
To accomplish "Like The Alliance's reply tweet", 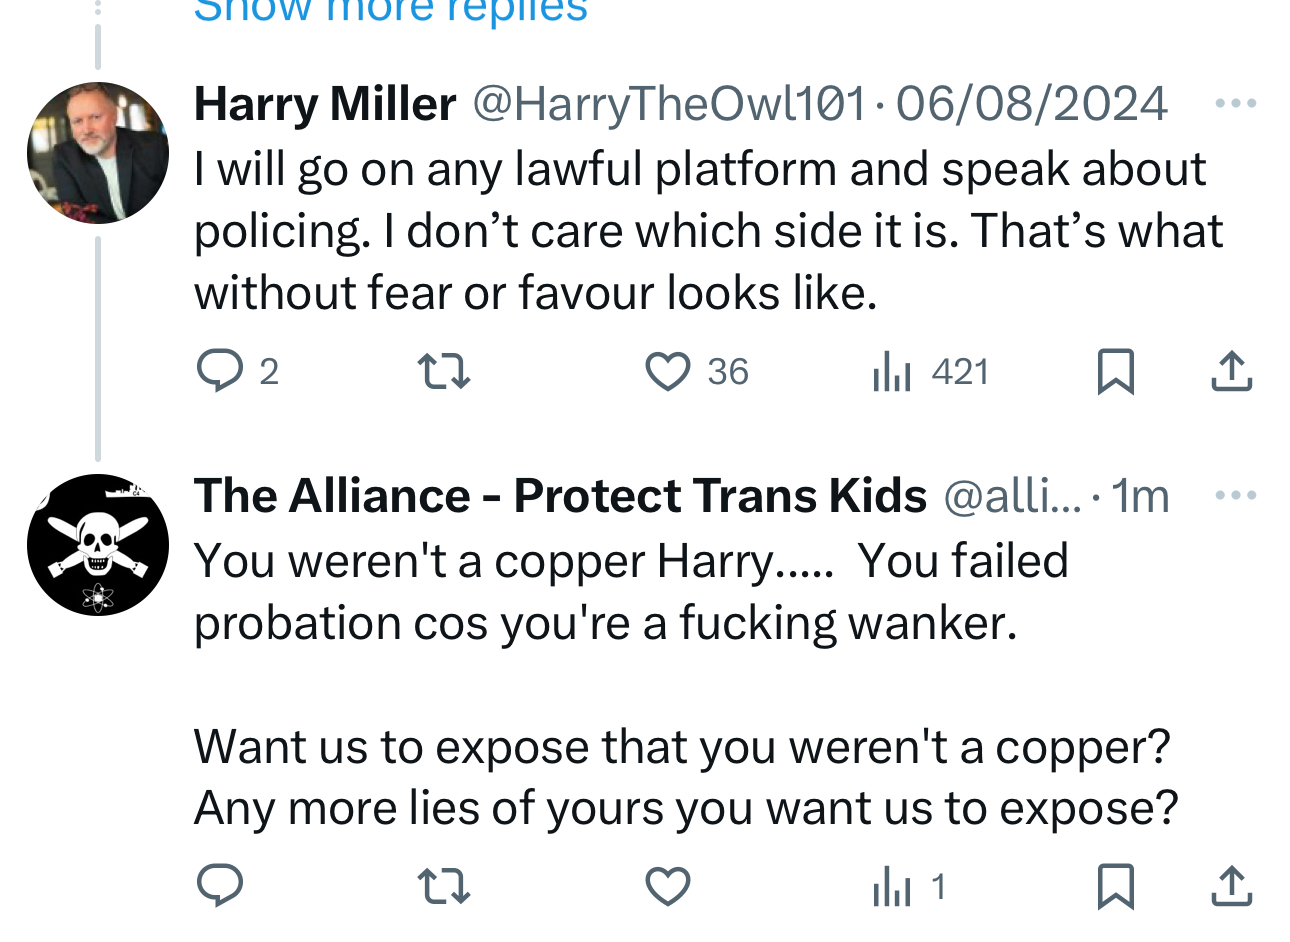I will (667, 887).
